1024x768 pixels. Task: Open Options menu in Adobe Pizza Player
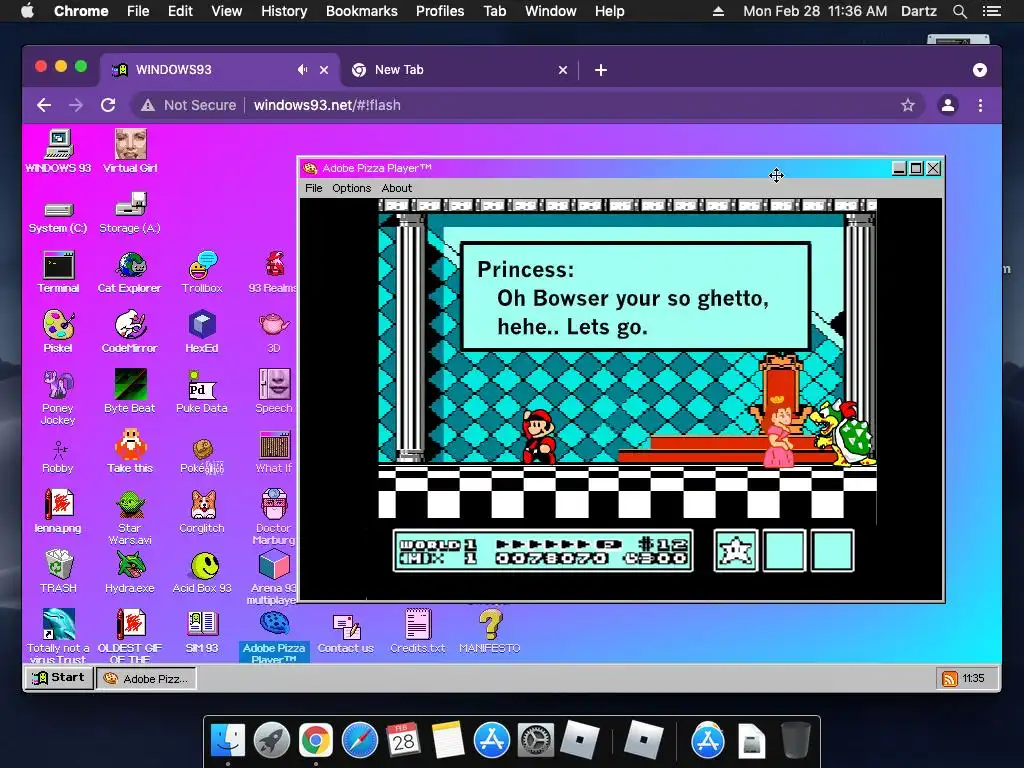point(351,188)
